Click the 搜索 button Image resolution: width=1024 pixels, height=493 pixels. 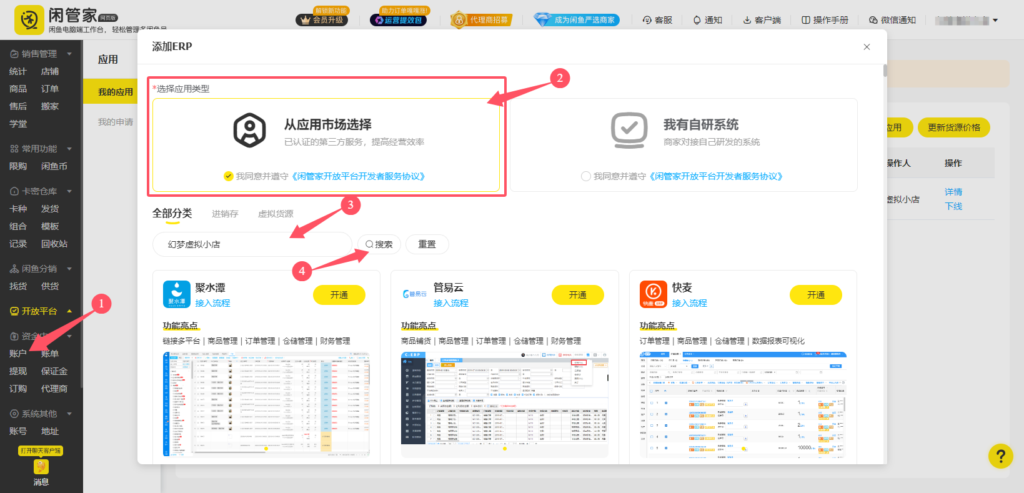379,244
